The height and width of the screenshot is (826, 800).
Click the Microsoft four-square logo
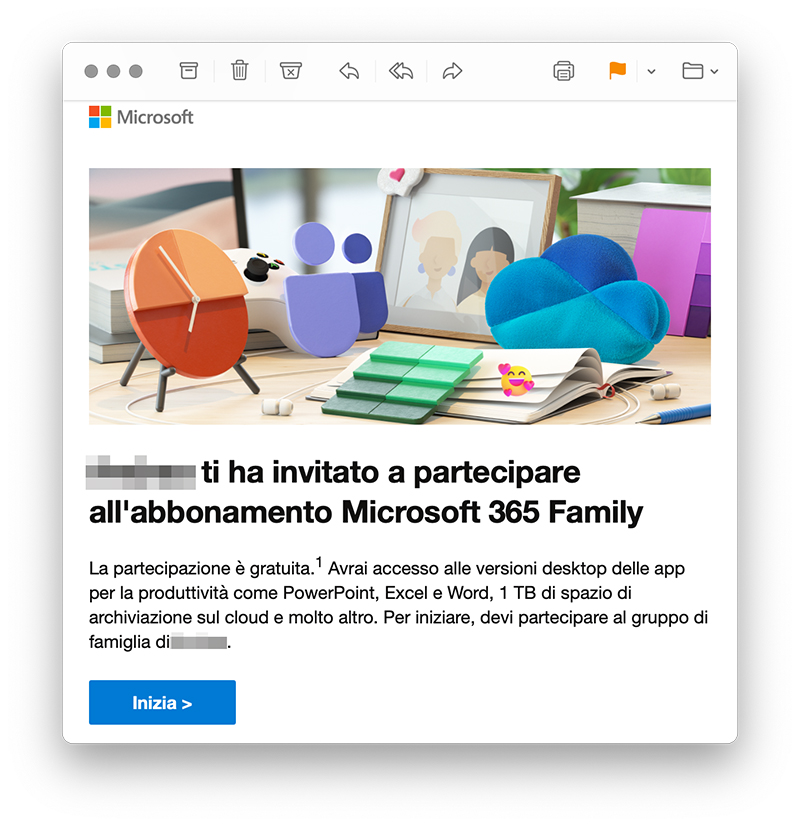101,117
